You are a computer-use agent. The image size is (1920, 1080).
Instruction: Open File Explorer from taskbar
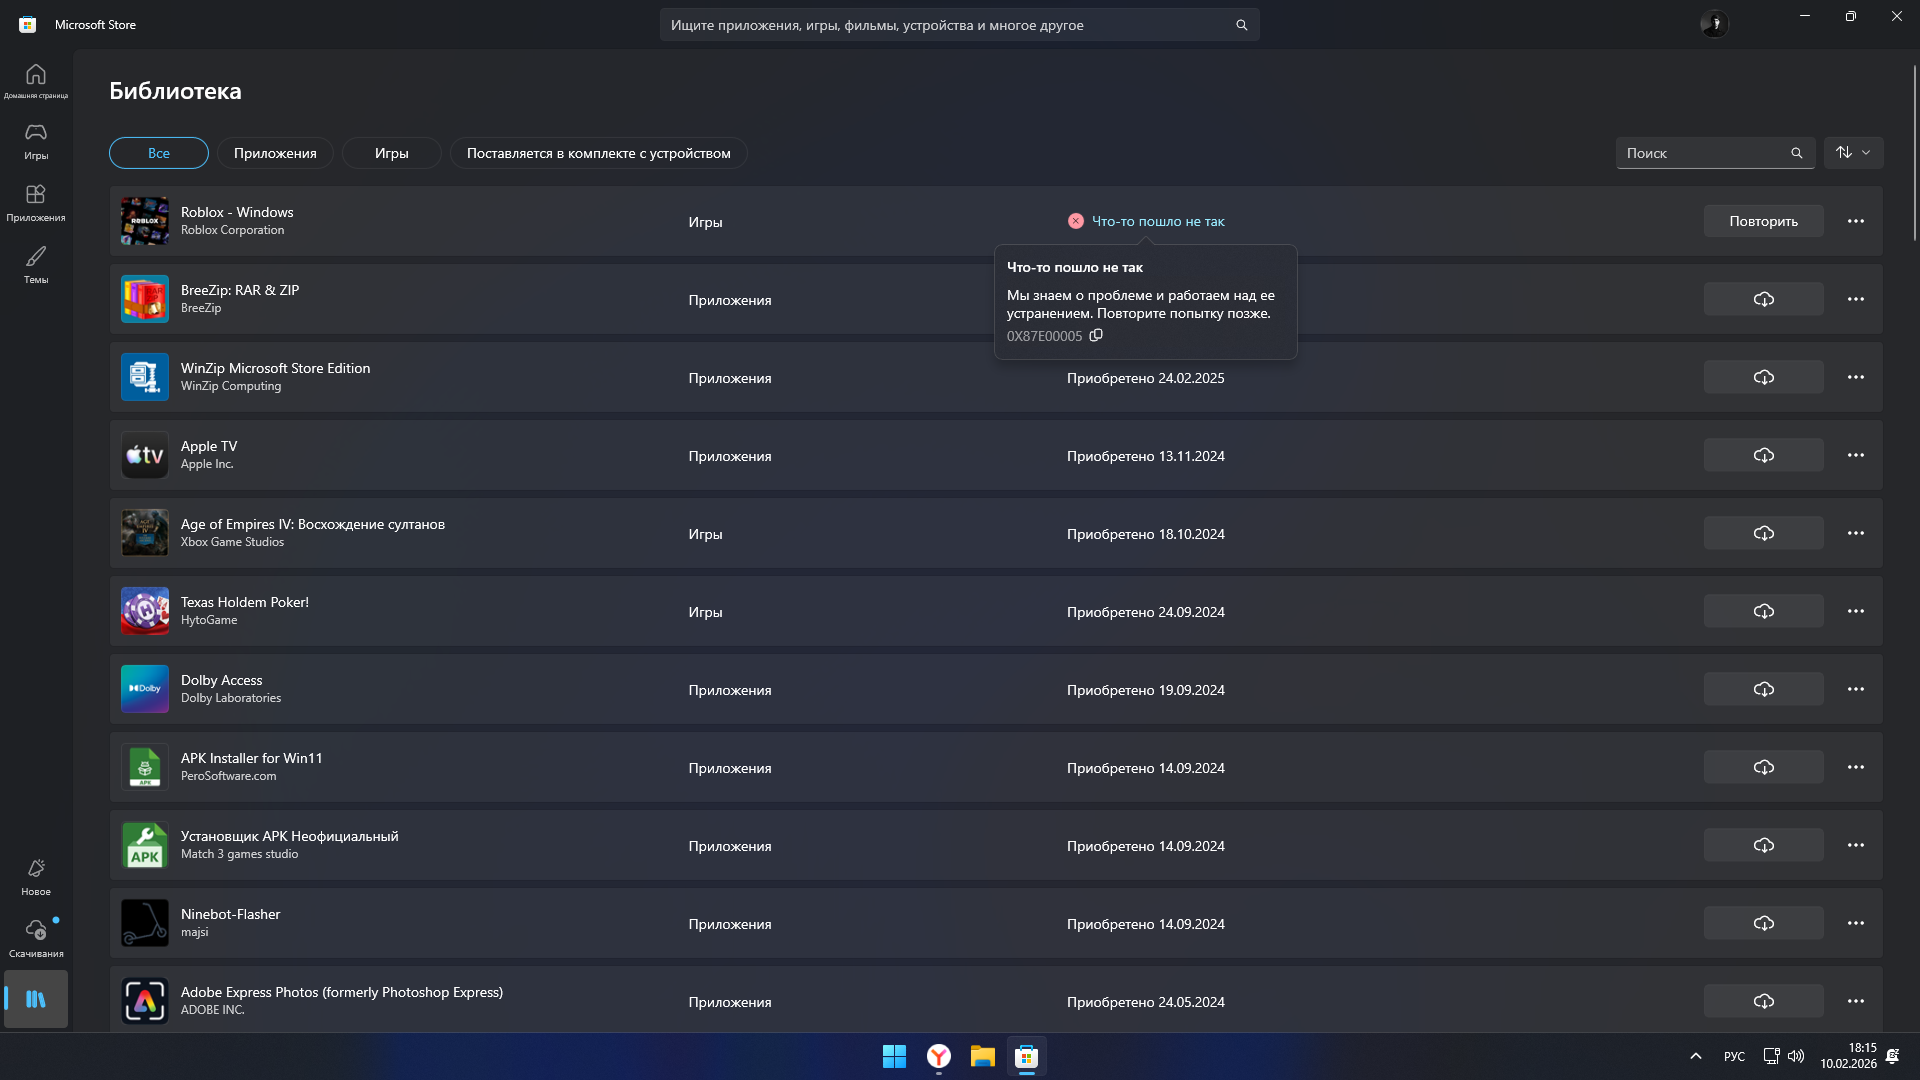pos(982,1056)
